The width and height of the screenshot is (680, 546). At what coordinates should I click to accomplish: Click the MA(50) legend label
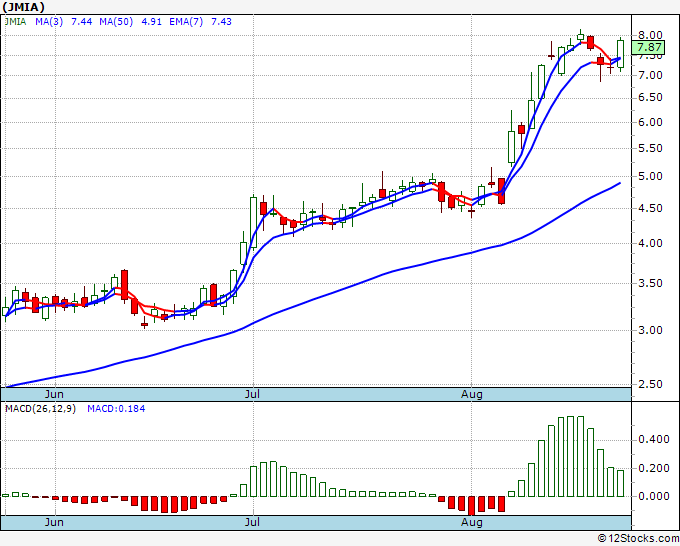click(116, 22)
